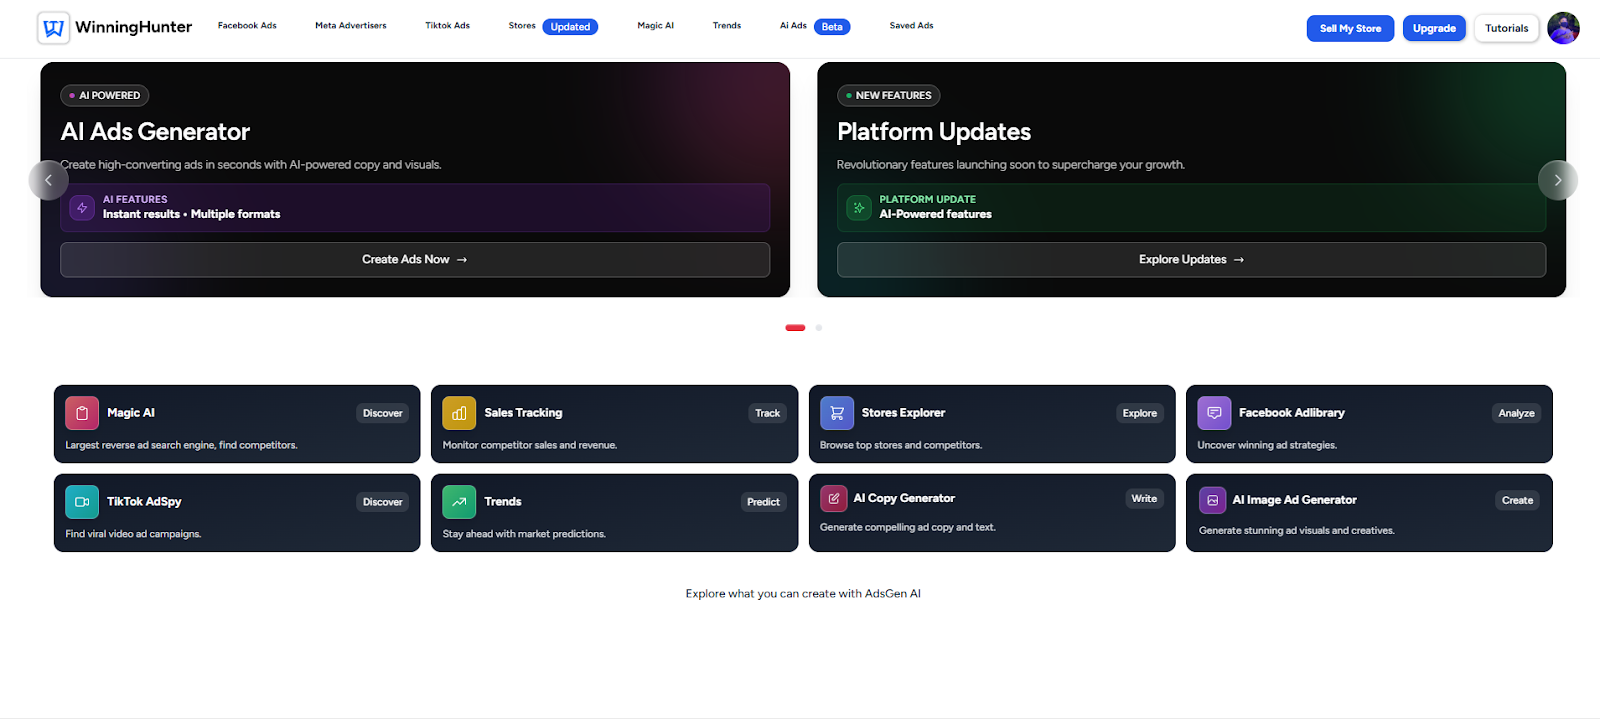Click the Sell My Store button
This screenshot has height=719, width=1600.
click(x=1350, y=28)
